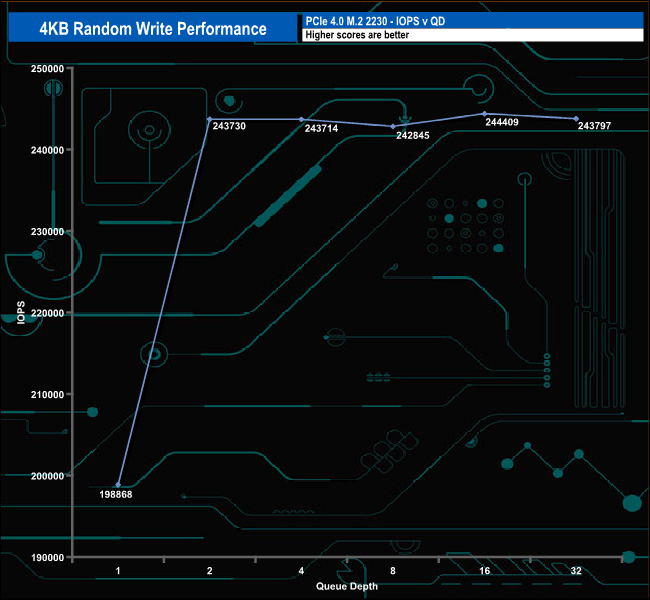
Task: Click the 4KB Random Write Performance title
Action: (153, 29)
